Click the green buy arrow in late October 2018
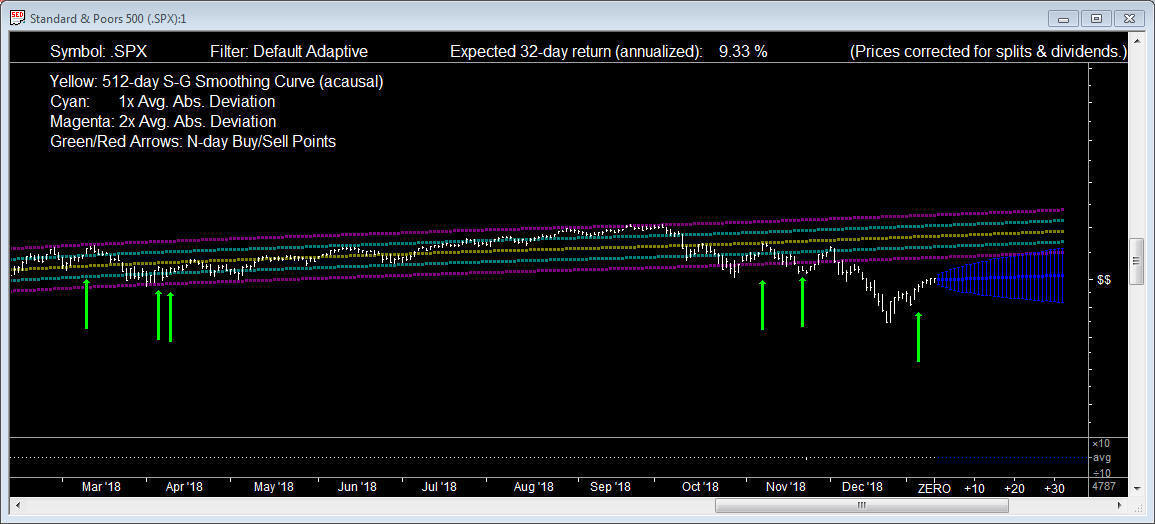 point(762,304)
